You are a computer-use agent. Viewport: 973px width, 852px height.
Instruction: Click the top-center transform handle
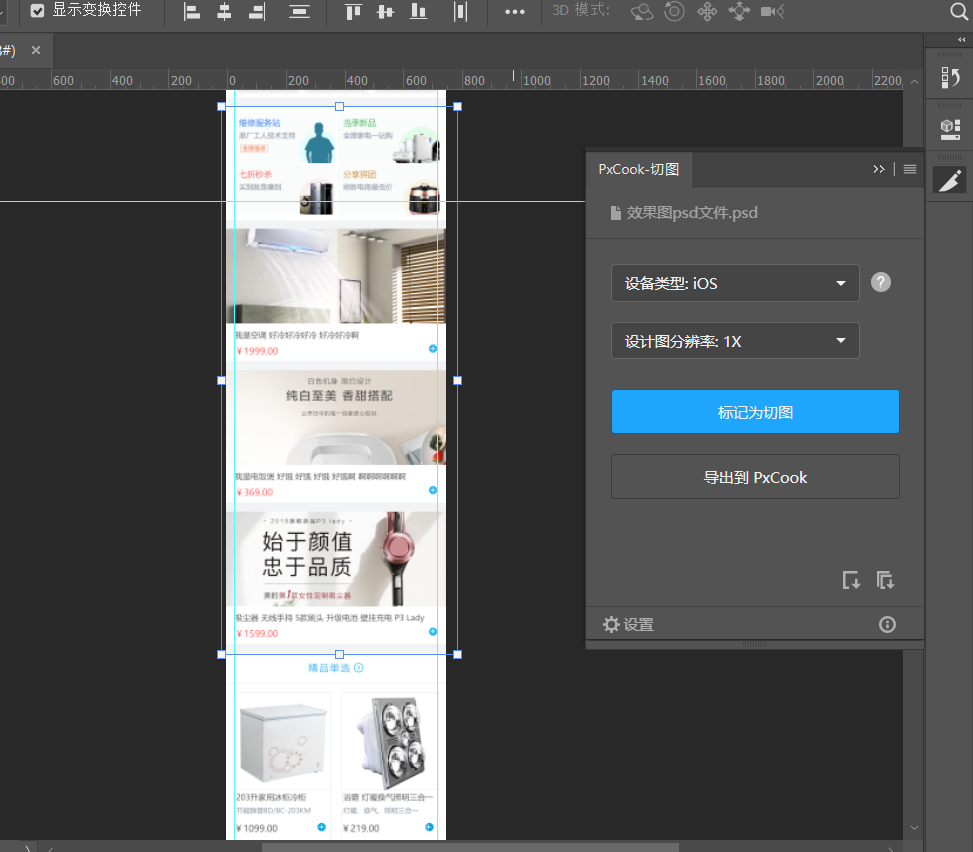tap(339, 107)
